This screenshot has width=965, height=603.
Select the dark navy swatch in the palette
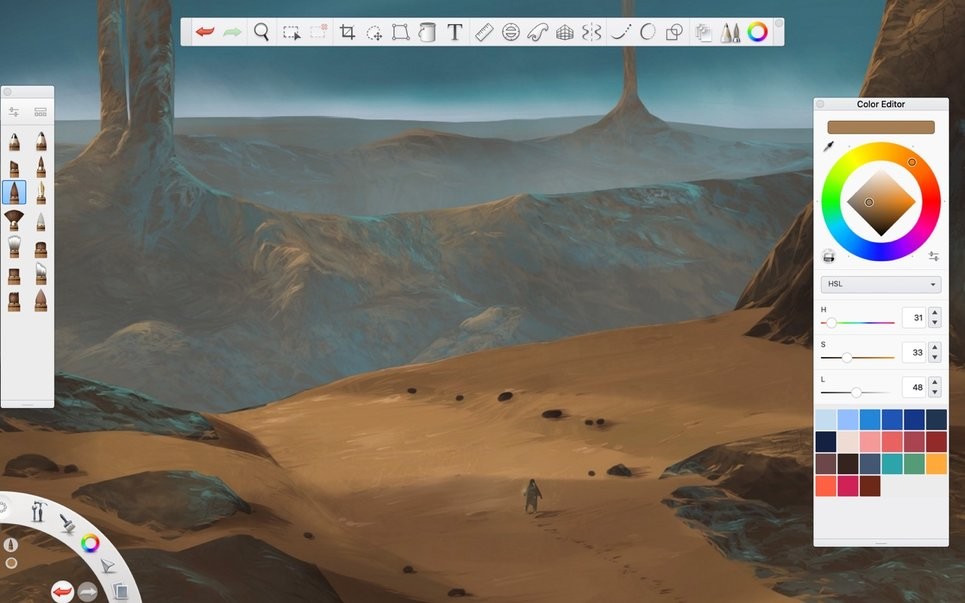[826, 440]
